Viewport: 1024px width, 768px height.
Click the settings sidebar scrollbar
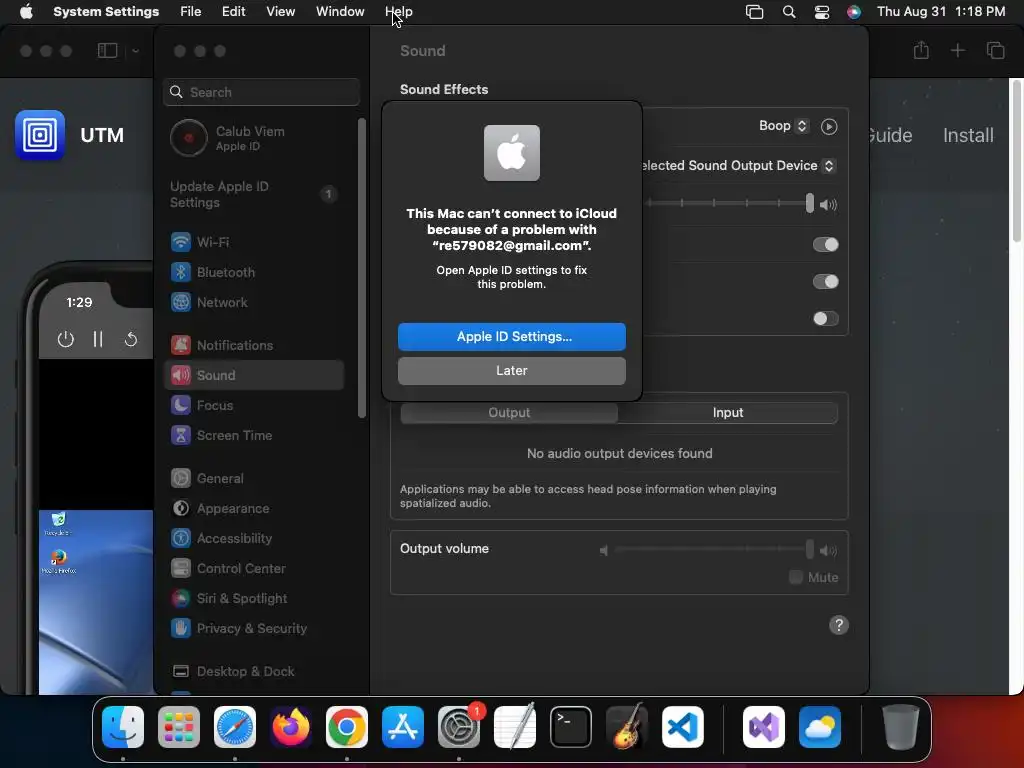(362, 268)
